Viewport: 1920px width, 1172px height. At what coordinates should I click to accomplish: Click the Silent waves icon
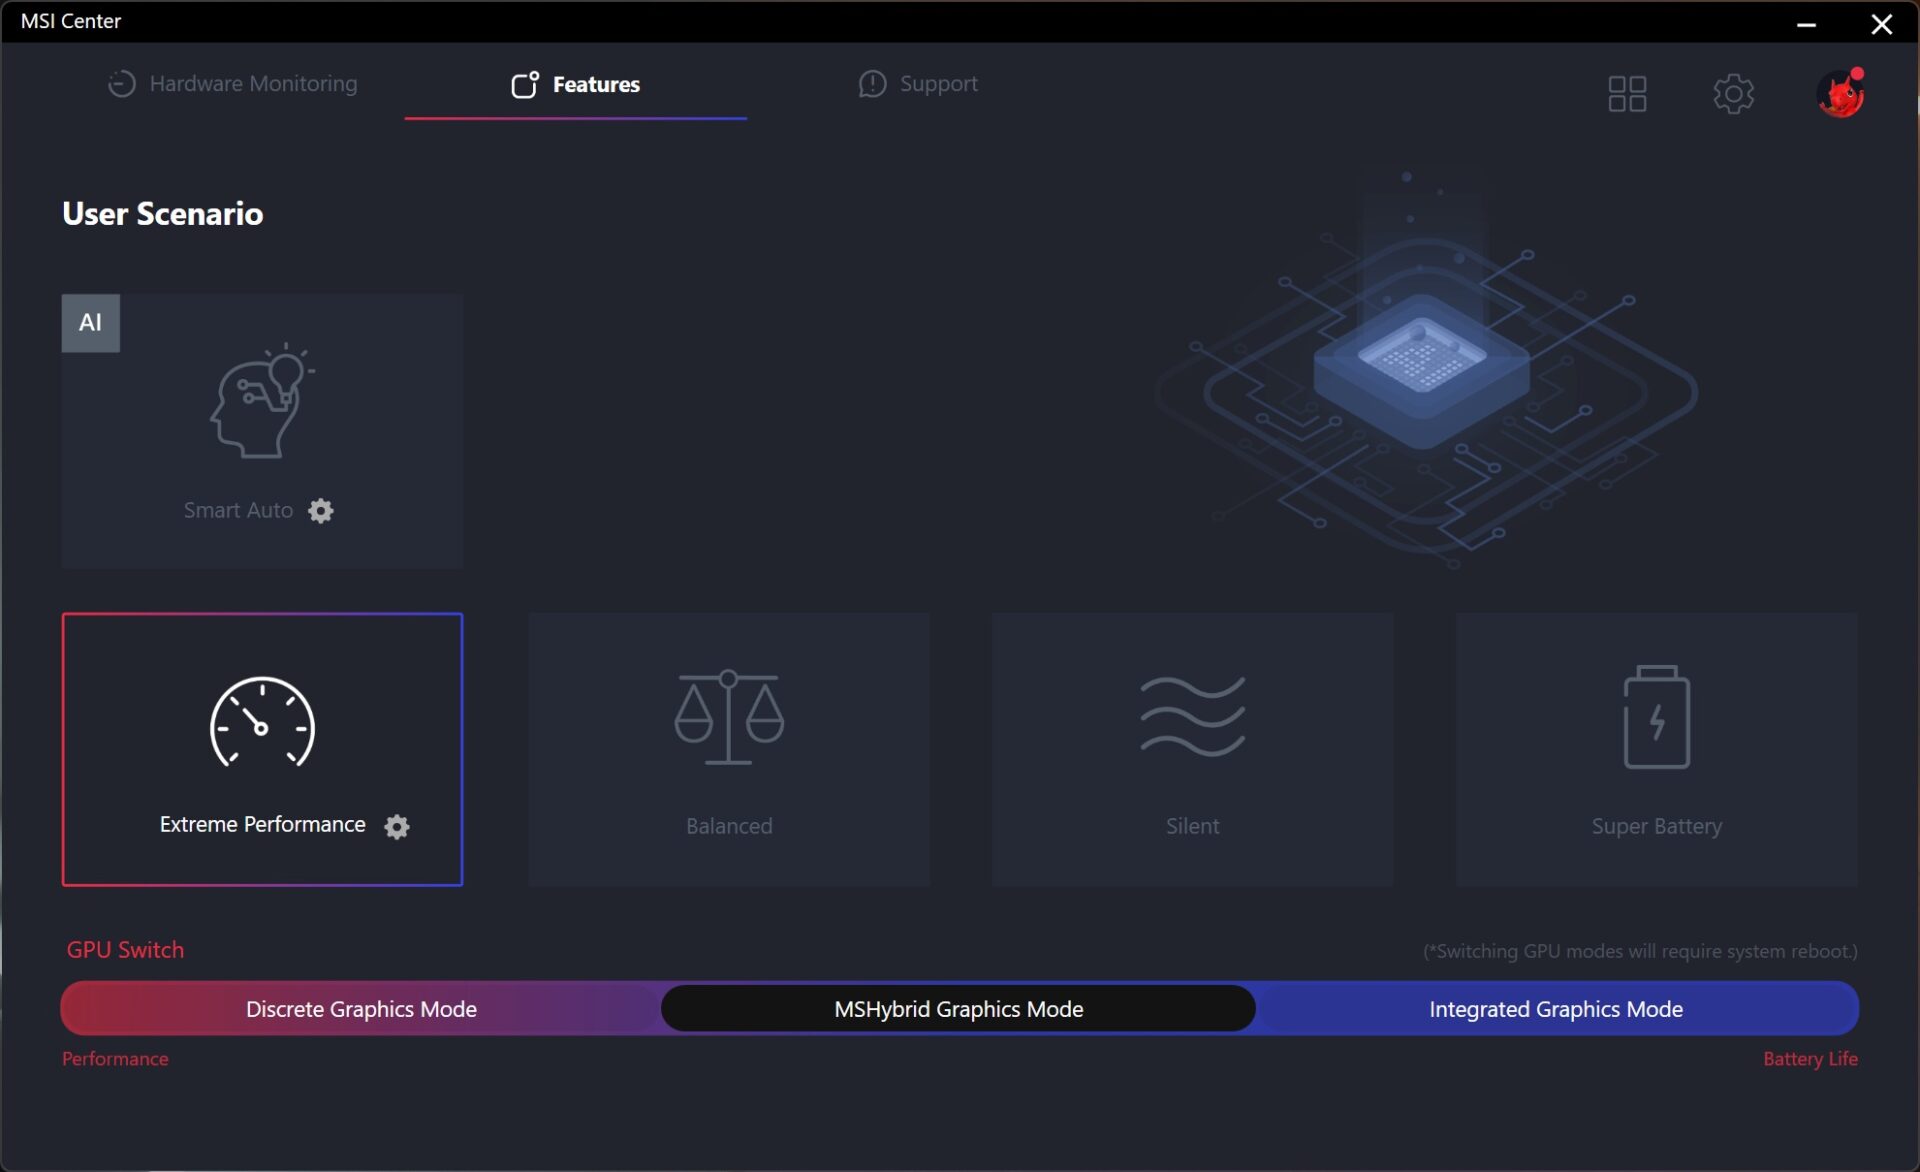tap(1193, 716)
